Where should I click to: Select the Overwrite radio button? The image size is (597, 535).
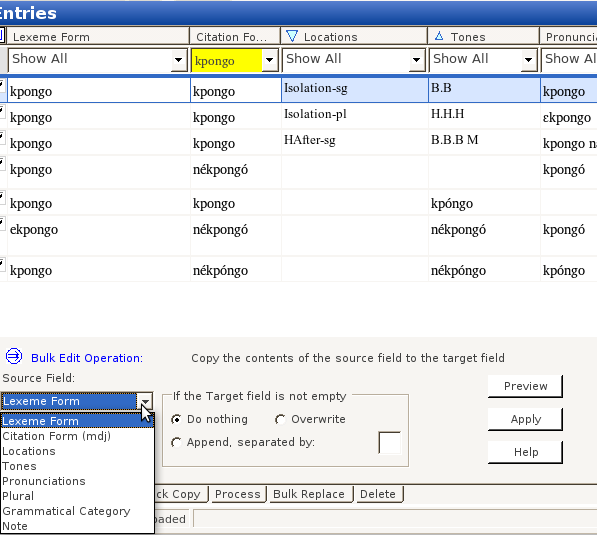[280, 419]
